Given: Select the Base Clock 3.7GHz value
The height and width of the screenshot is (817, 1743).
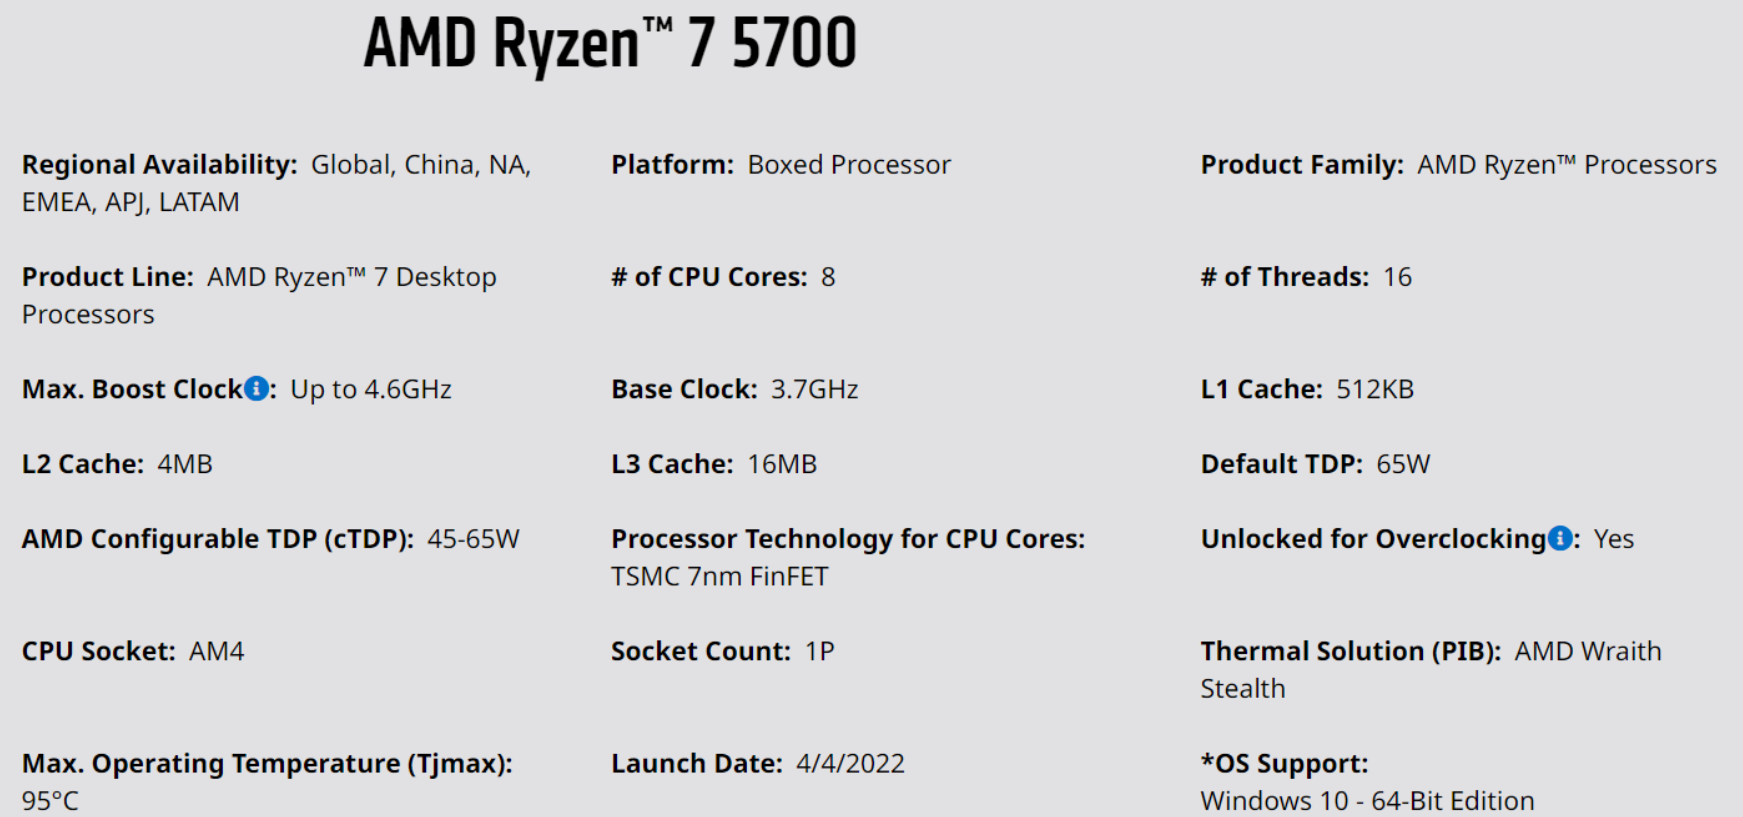Looking at the screenshot, I should [x=814, y=389].
